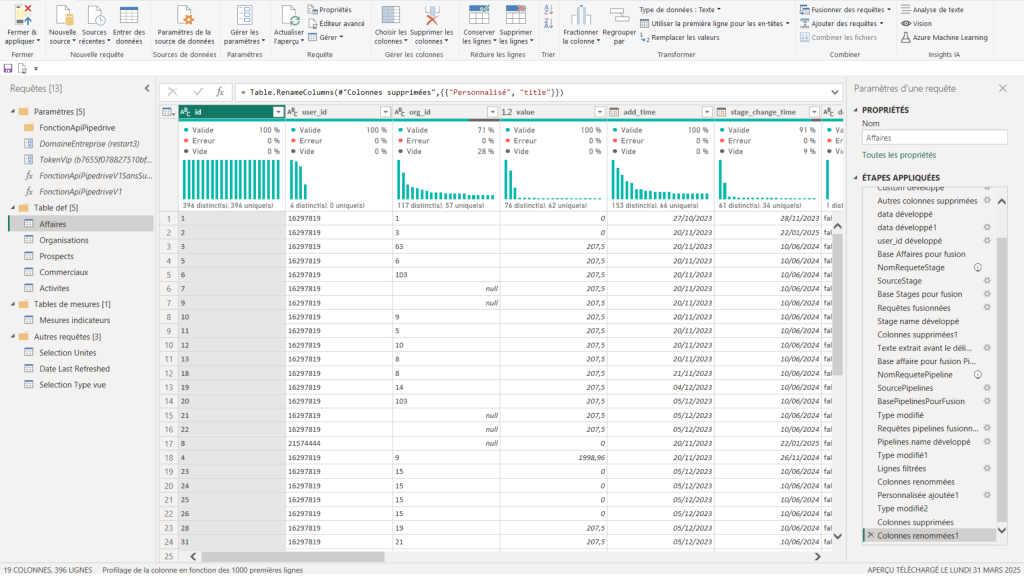Confirm formula with the checkmark icon

tap(198, 92)
